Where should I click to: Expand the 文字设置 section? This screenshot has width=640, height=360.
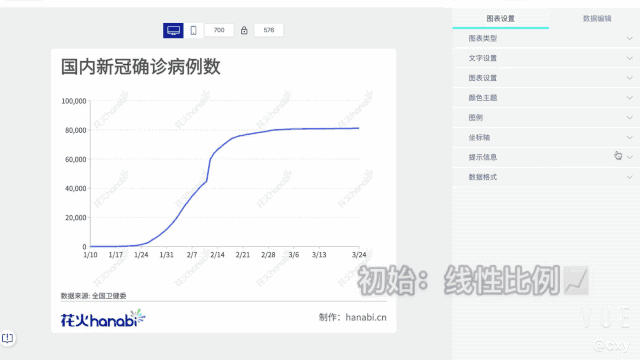click(546, 58)
